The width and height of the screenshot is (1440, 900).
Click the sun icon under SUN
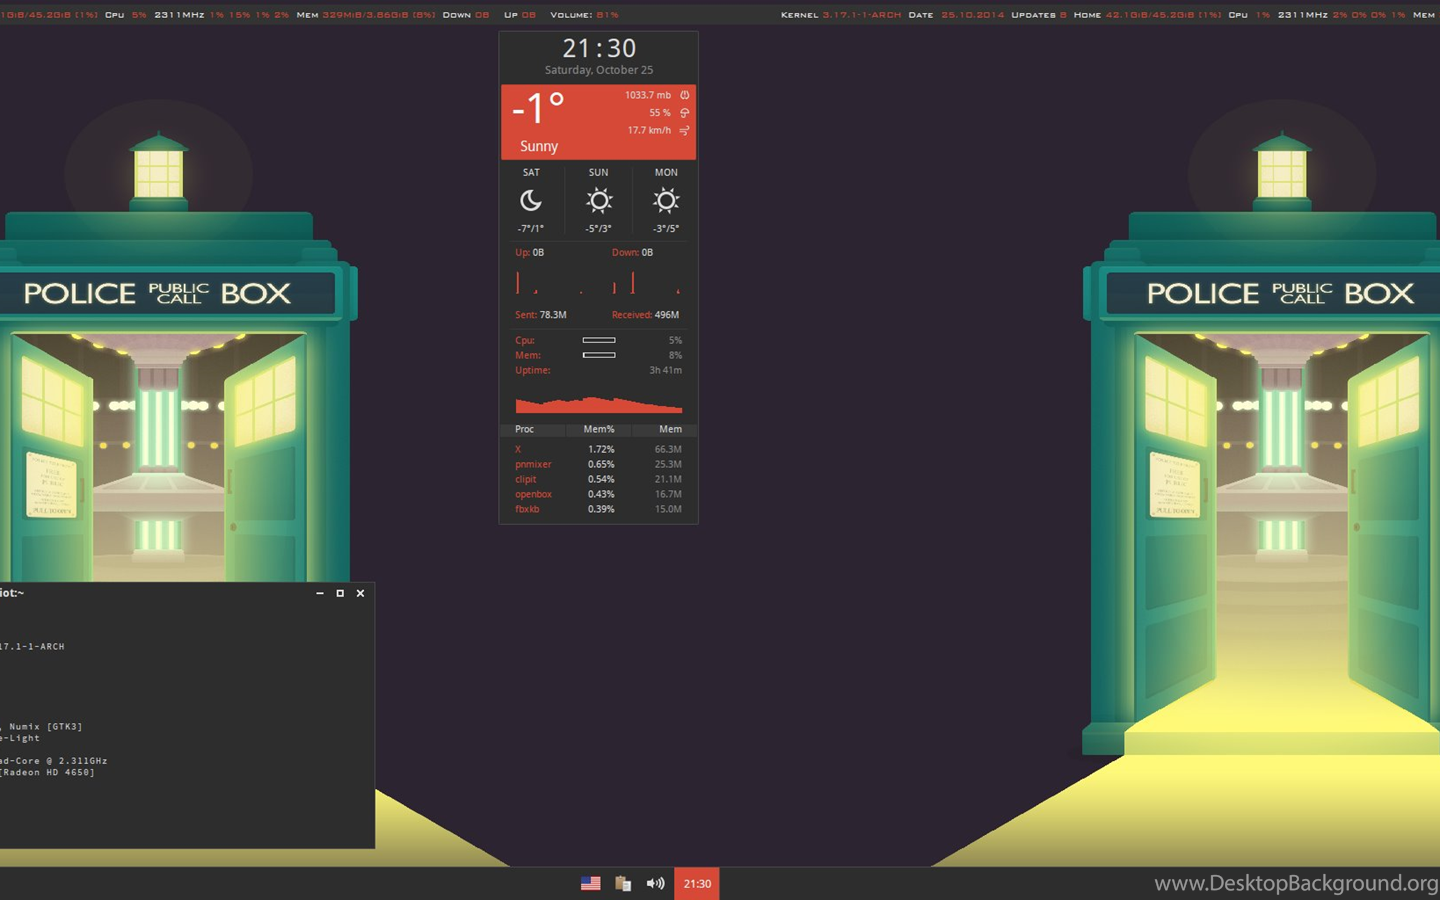coord(599,201)
